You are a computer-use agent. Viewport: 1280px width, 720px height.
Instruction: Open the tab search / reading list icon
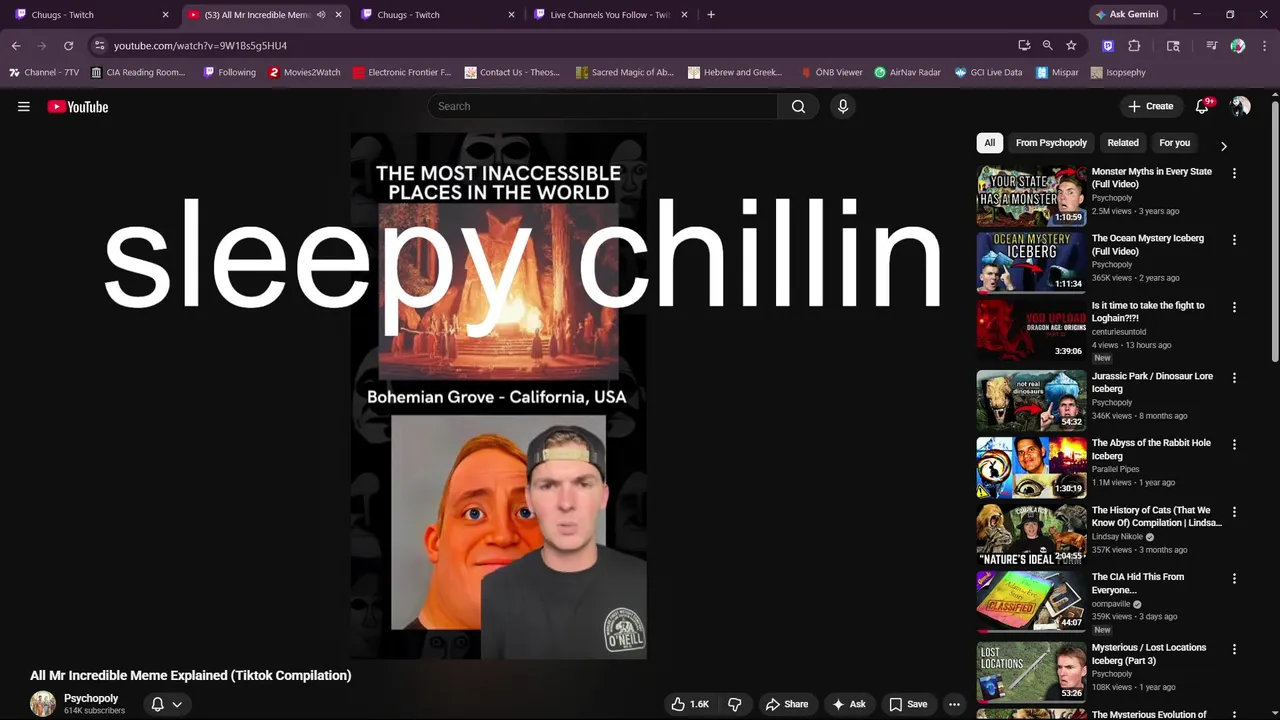coord(1173,45)
